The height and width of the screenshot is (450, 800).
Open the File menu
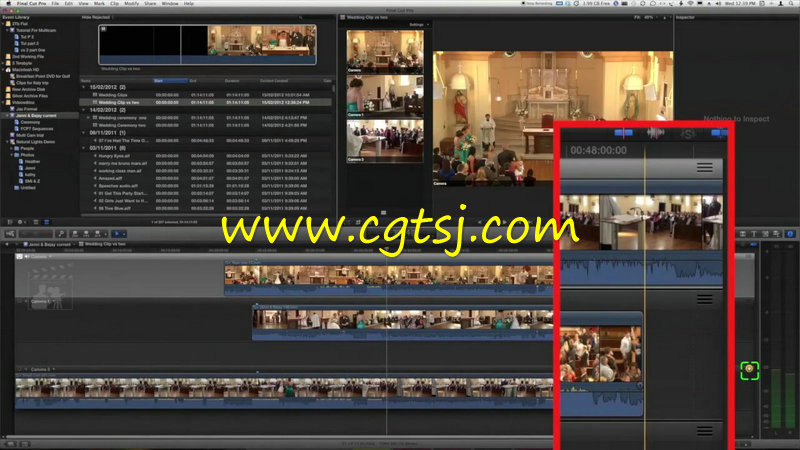[x=55, y=4]
